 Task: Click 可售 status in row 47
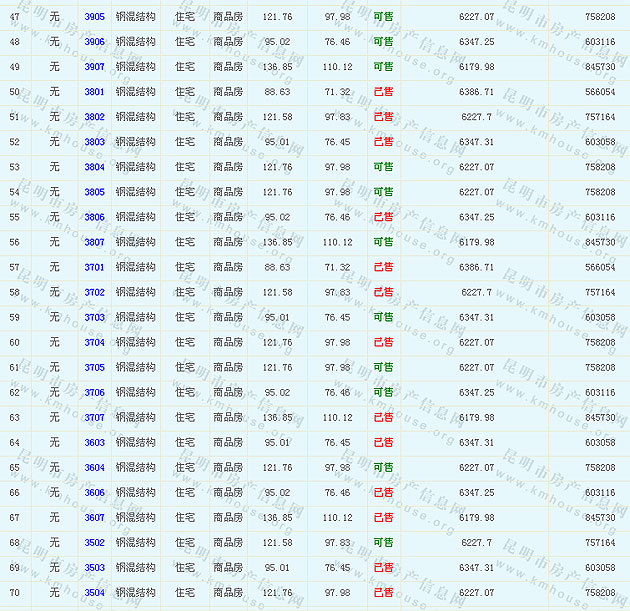click(383, 17)
